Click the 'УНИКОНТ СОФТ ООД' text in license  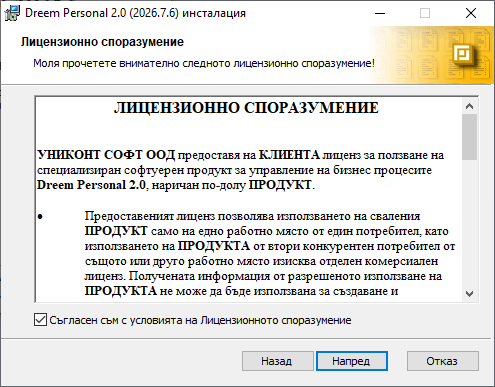[106, 155]
